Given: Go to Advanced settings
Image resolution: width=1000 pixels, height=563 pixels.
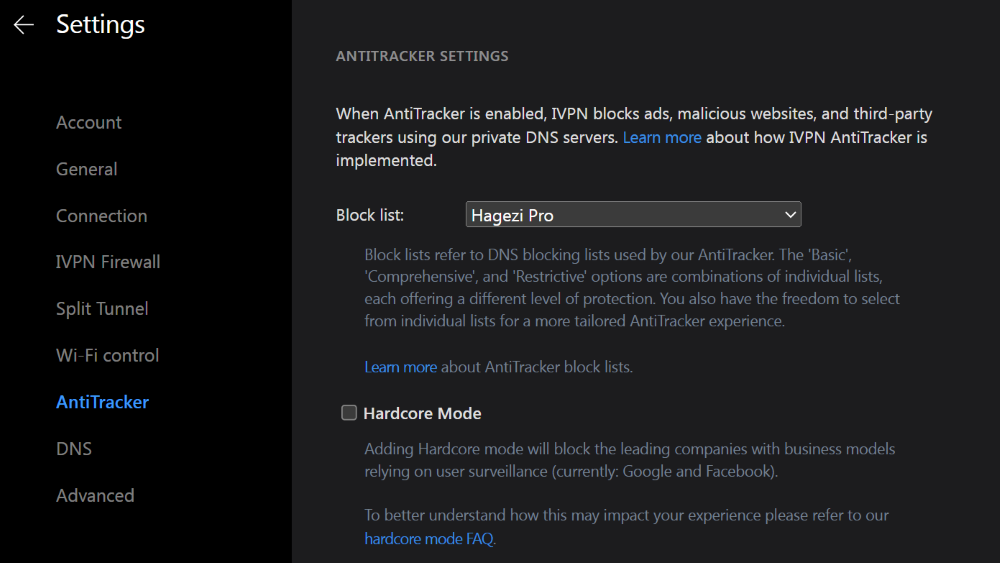Looking at the screenshot, I should [95, 495].
